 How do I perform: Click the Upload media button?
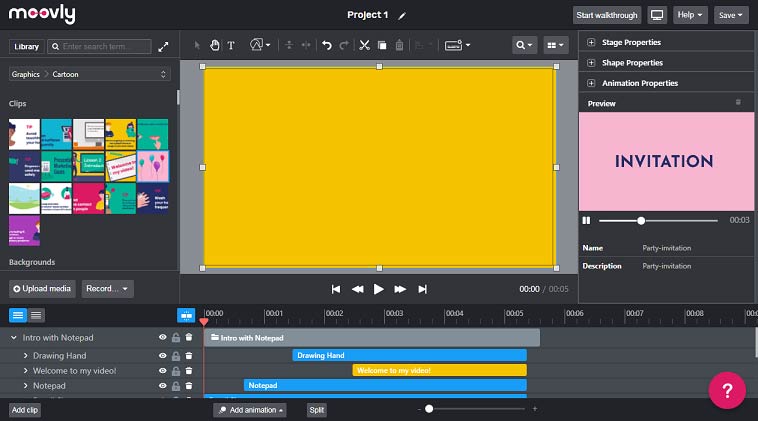42,289
